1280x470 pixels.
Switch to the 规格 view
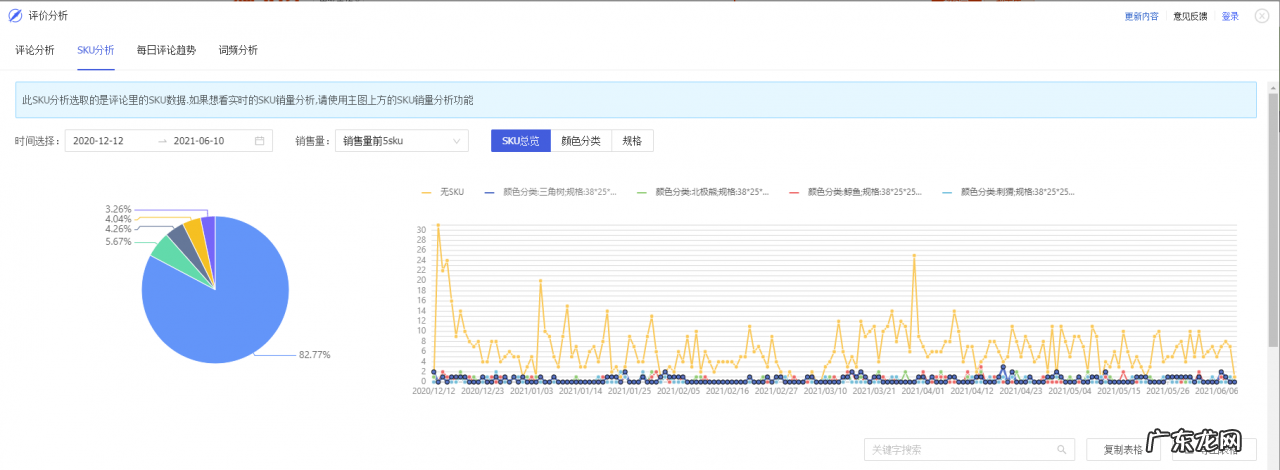pos(632,141)
